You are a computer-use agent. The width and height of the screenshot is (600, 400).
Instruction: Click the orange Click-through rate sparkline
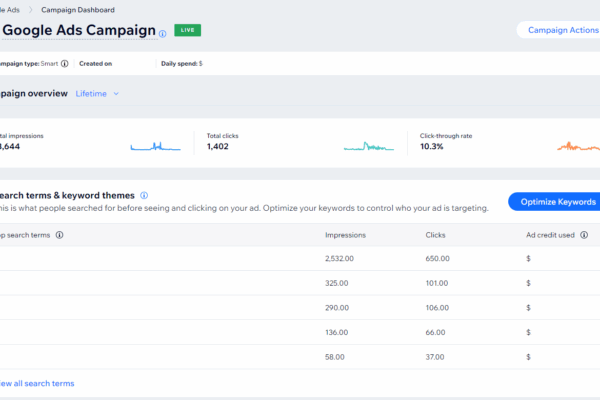click(x=579, y=146)
